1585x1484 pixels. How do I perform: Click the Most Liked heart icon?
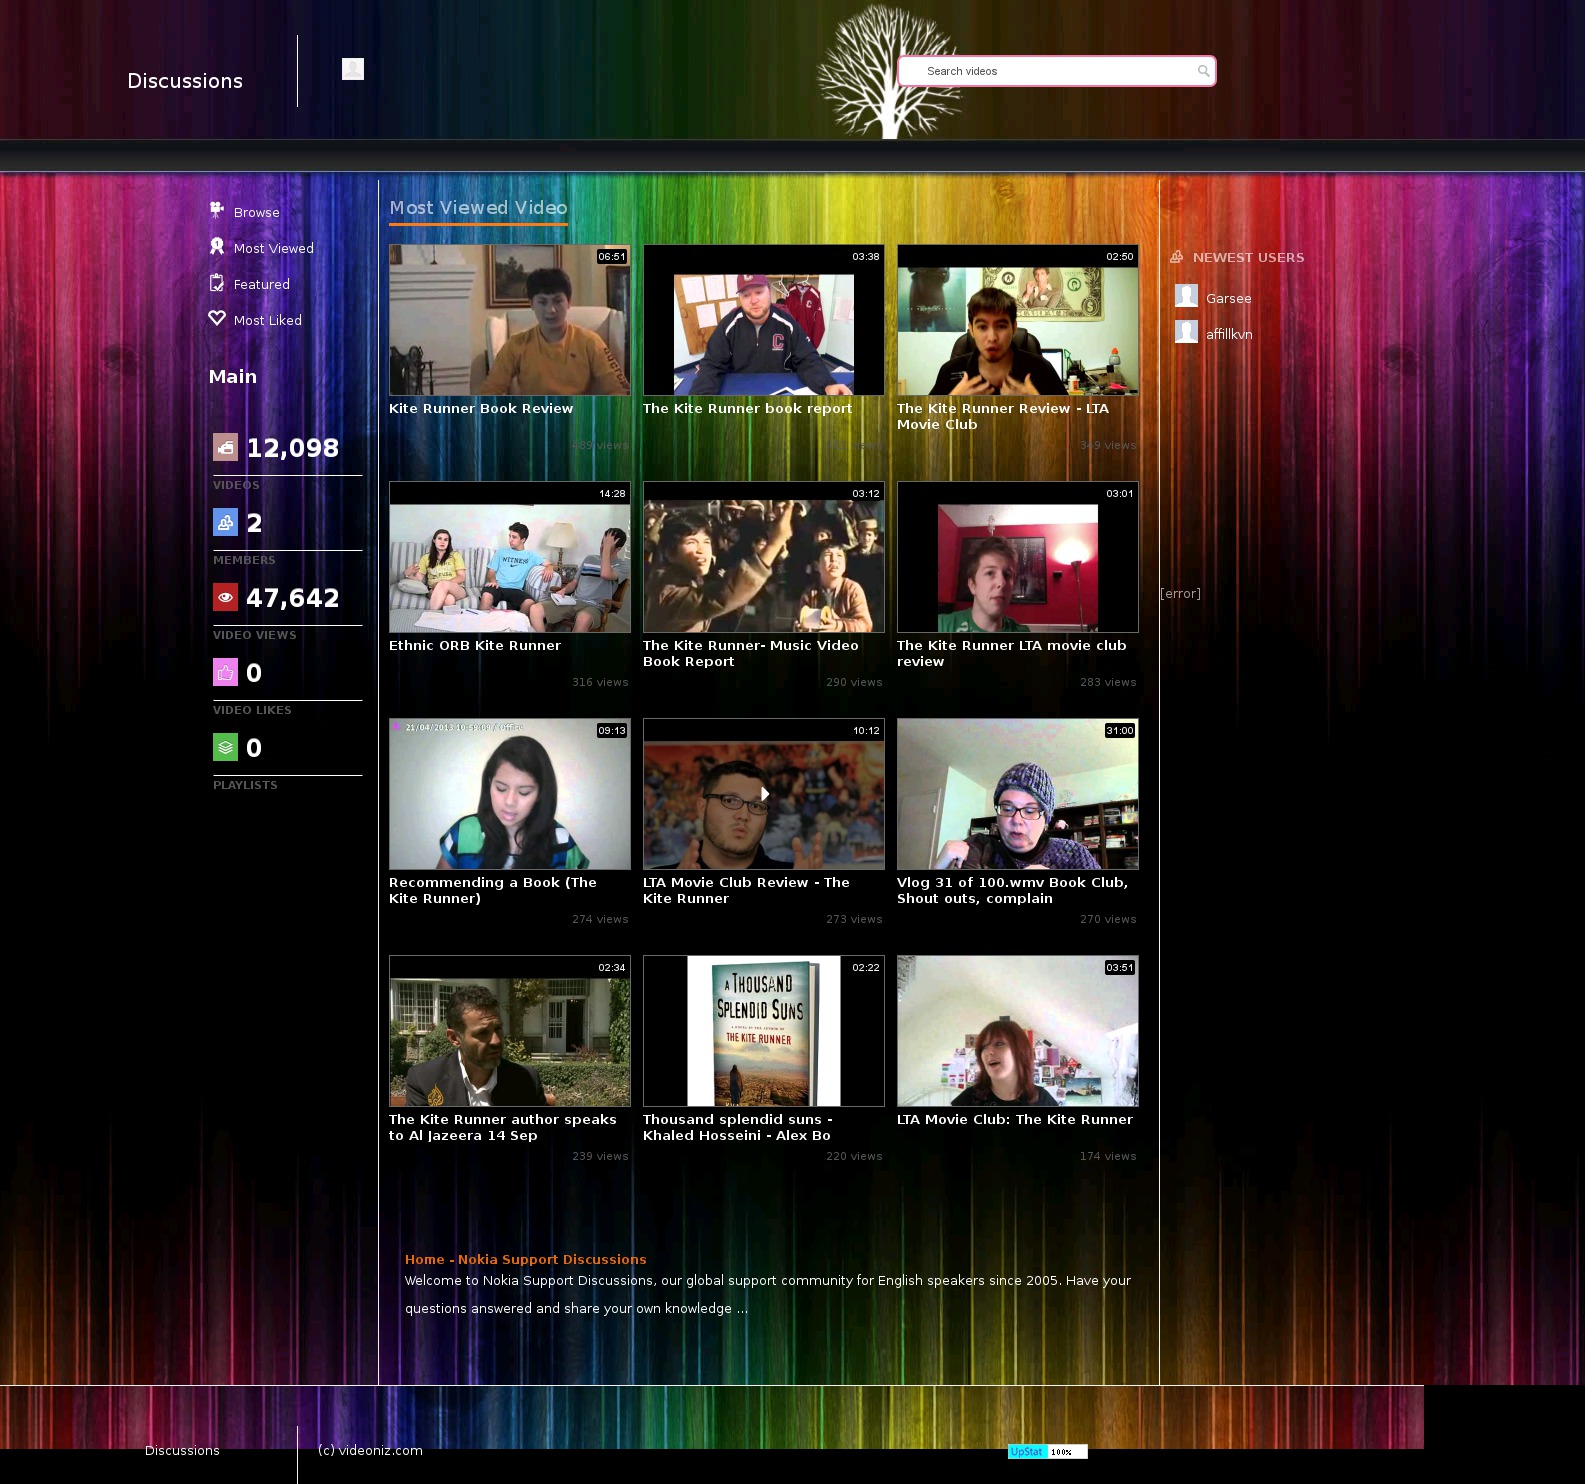tap(216, 318)
